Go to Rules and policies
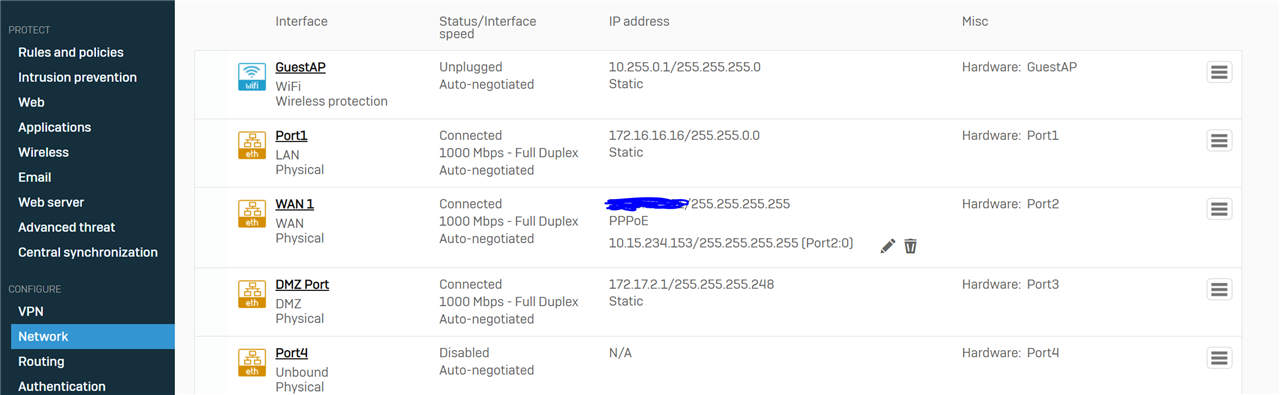 pyautogui.click(x=71, y=52)
